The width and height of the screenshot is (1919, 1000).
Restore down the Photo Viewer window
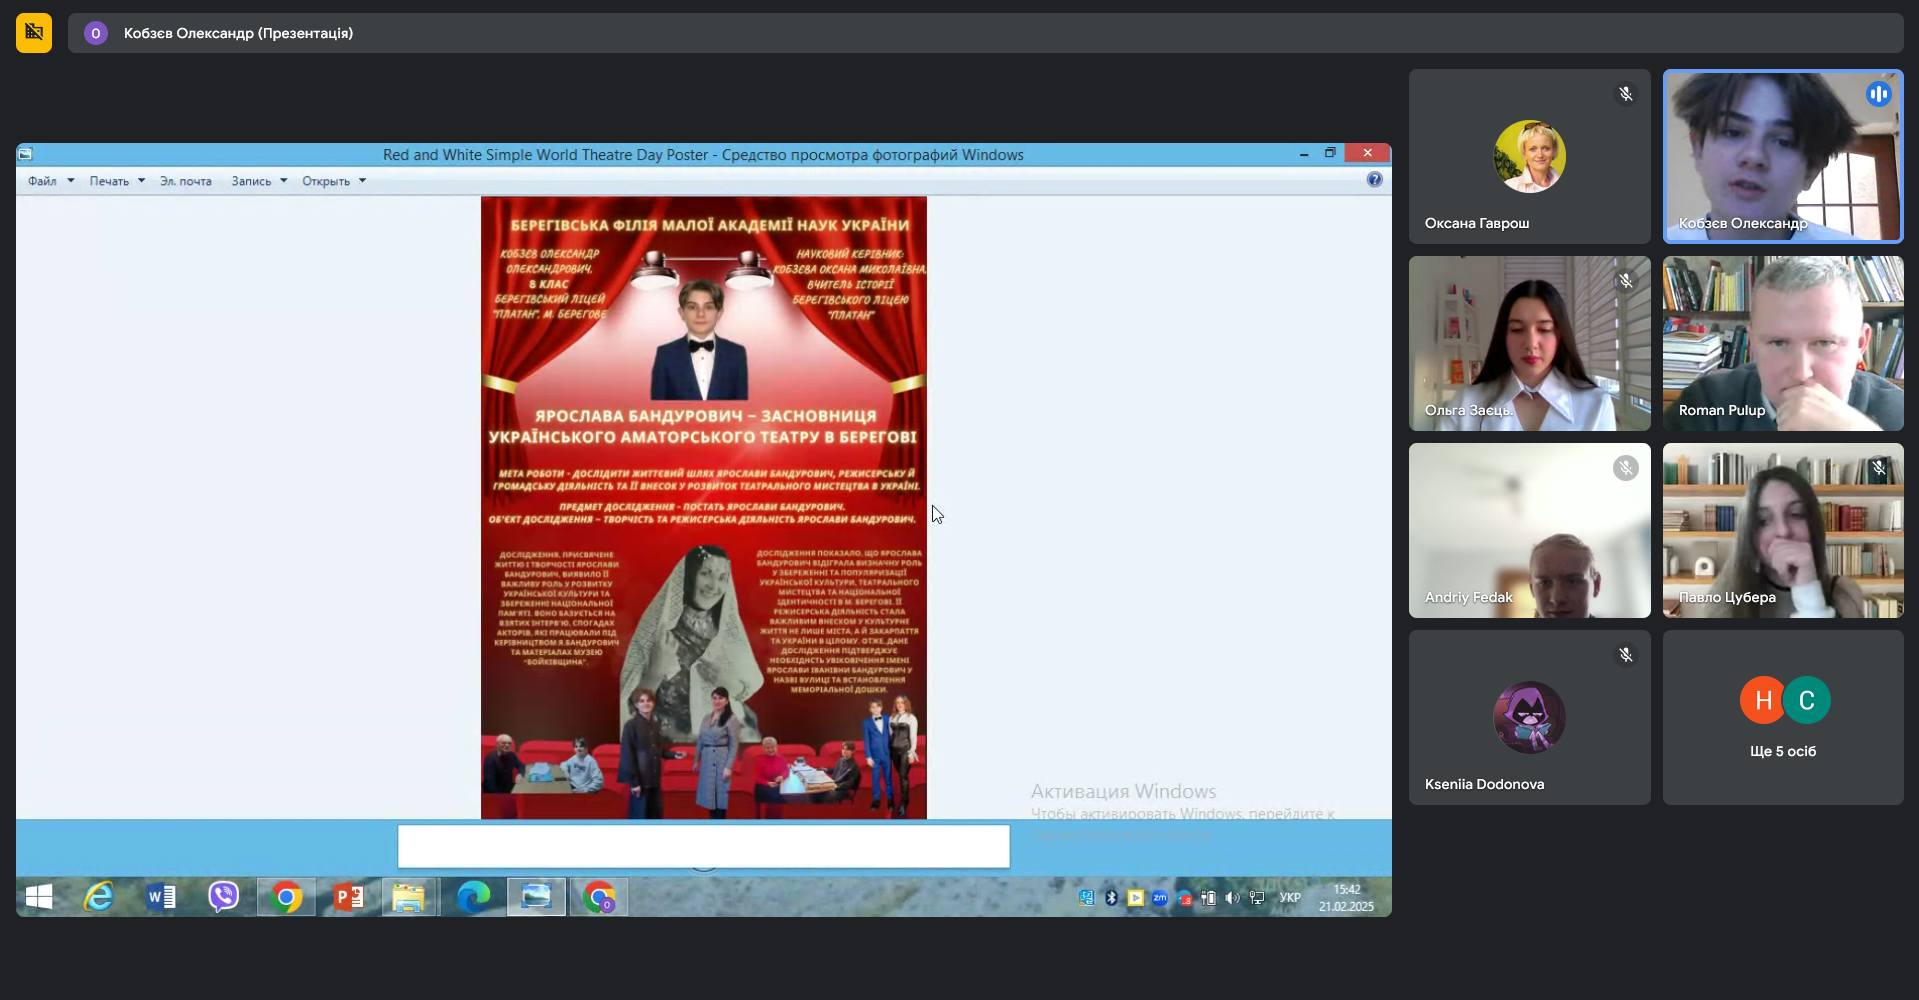[1330, 154]
